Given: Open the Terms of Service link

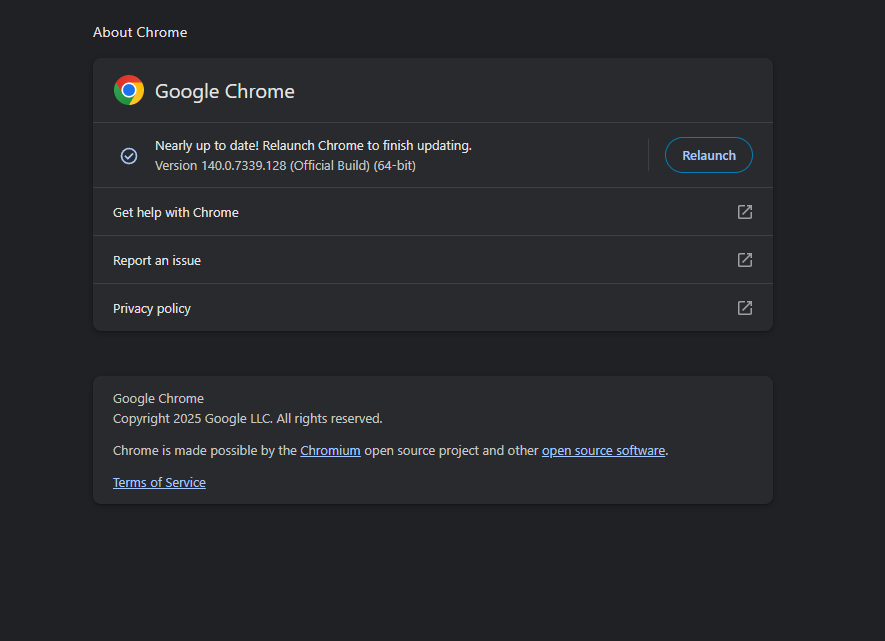Looking at the screenshot, I should pos(159,482).
